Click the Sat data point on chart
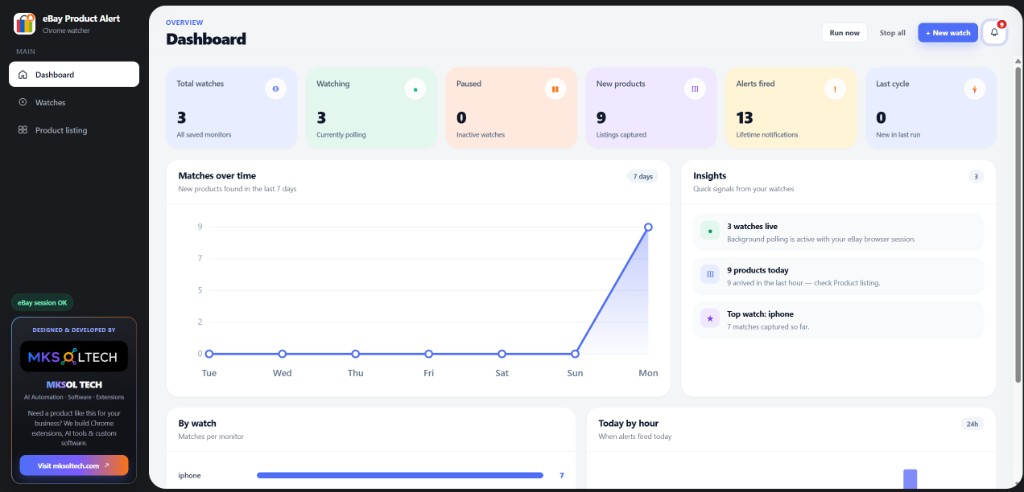Viewport: 1024px width, 492px height. pos(502,353)
